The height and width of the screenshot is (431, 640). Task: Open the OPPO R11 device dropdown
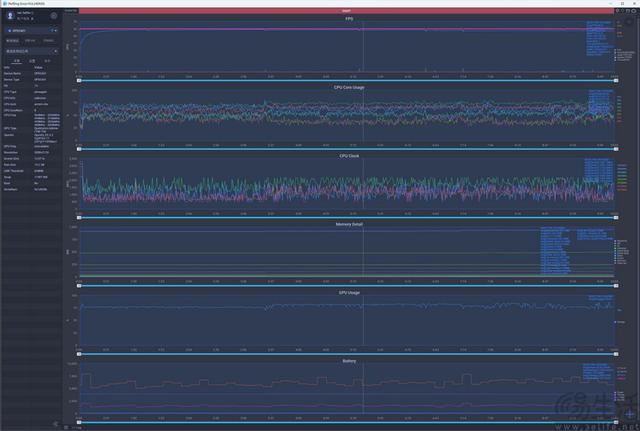pyautogui.click(x=31, y=30)
